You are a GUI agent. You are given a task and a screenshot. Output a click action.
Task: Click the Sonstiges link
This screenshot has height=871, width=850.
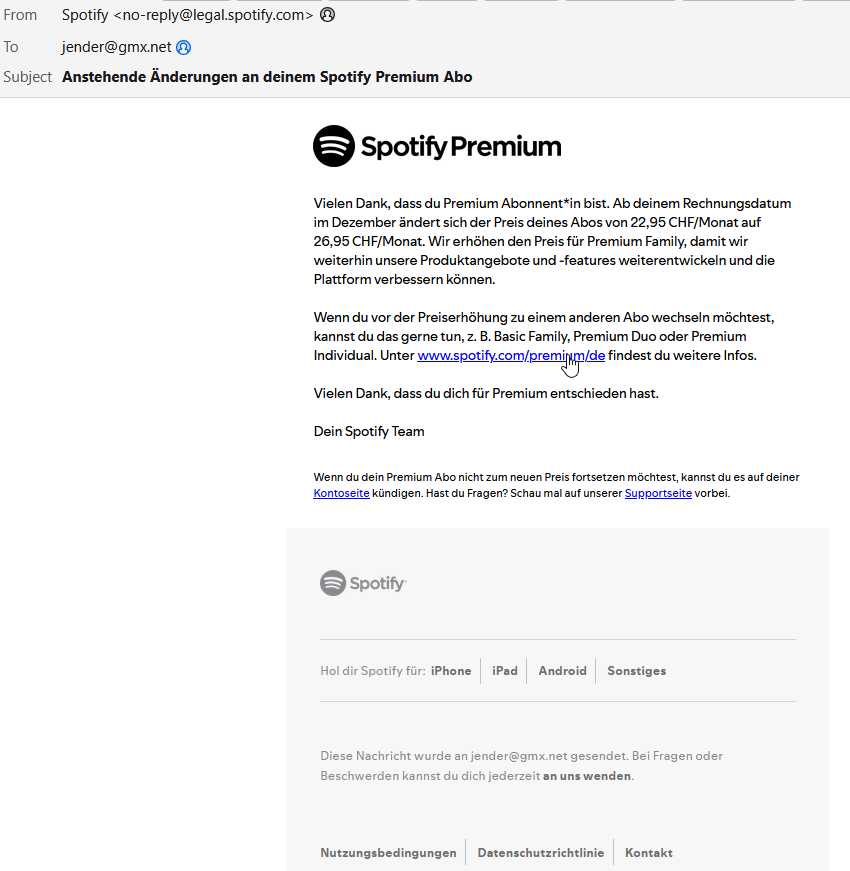tap(636, 671)
